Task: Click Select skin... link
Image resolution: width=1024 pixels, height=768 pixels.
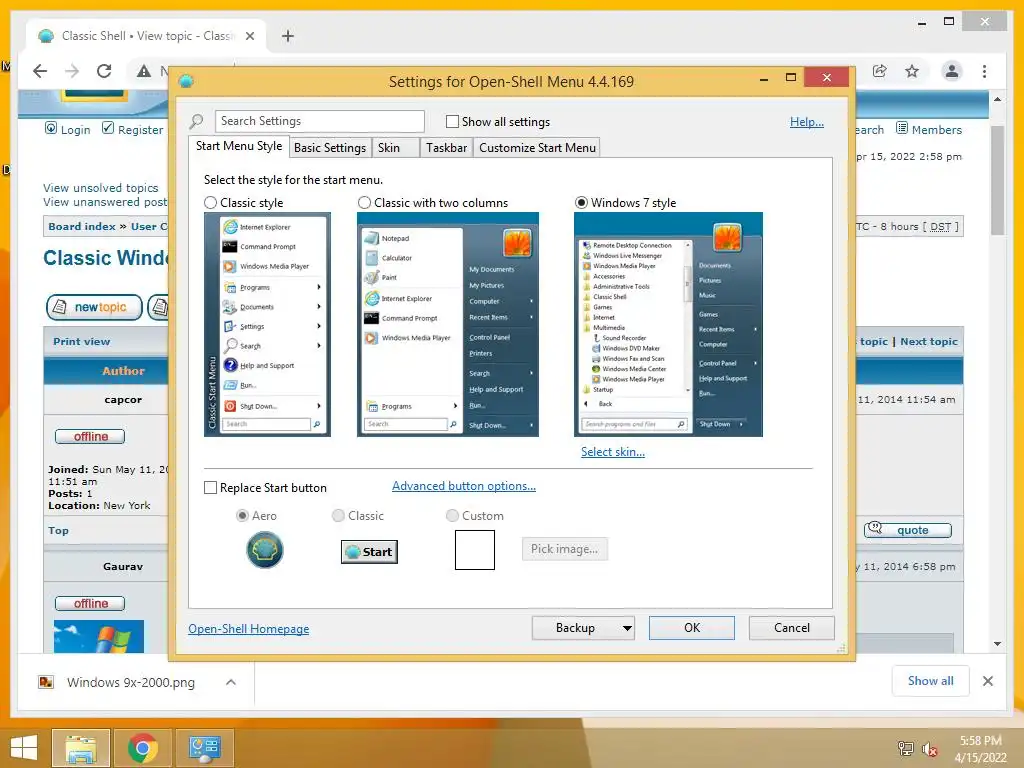Action: pos(613,452)
